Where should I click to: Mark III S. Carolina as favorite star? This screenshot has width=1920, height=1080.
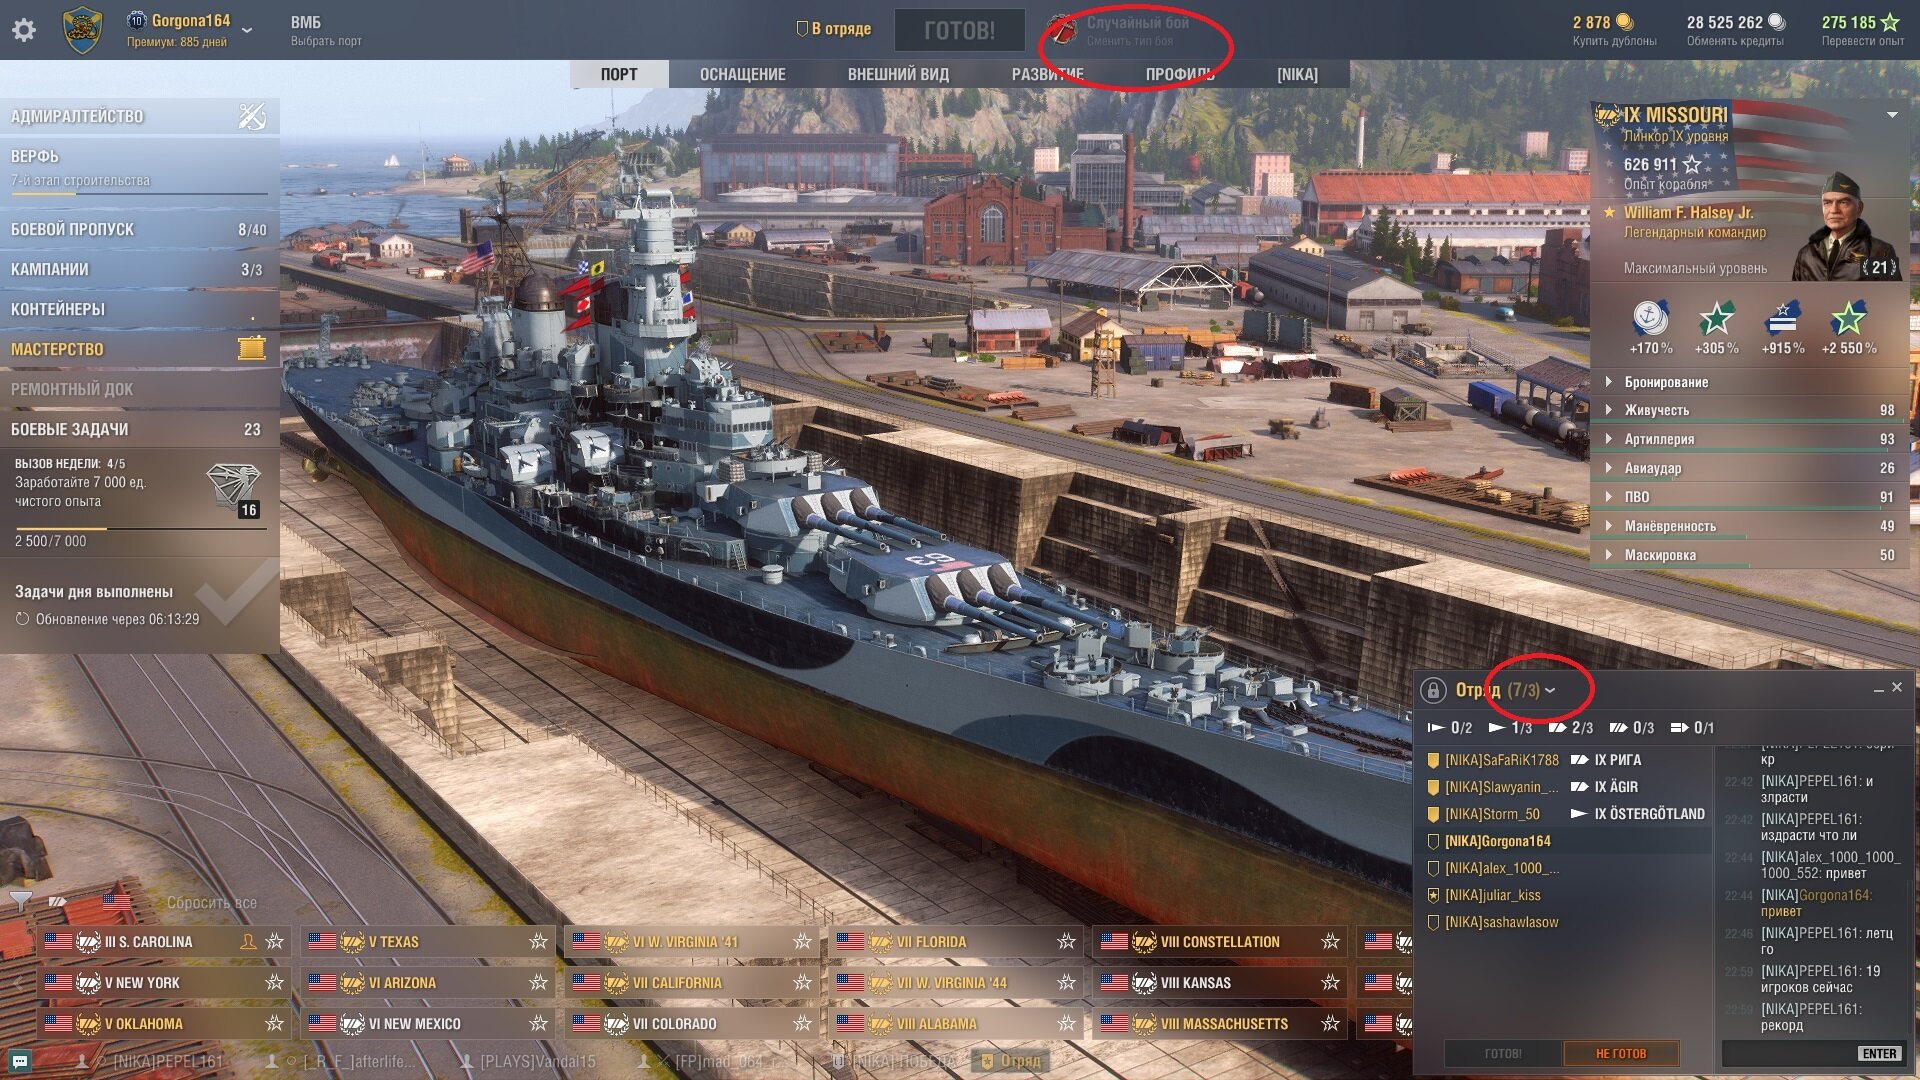click(275, 941)
